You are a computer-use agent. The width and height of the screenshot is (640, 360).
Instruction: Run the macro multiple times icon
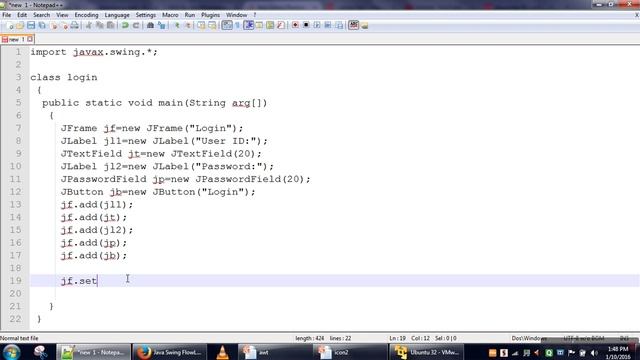coord(328,25)
